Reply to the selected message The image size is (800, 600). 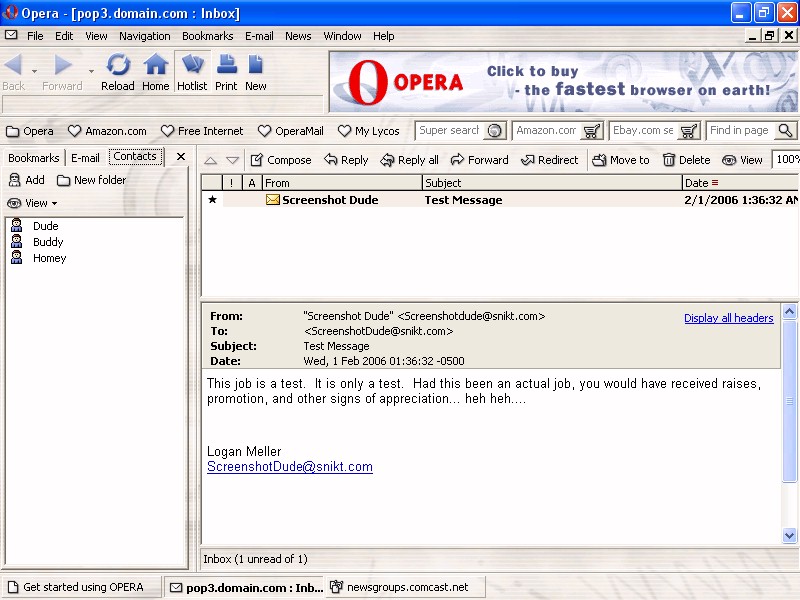coord(346,160)
